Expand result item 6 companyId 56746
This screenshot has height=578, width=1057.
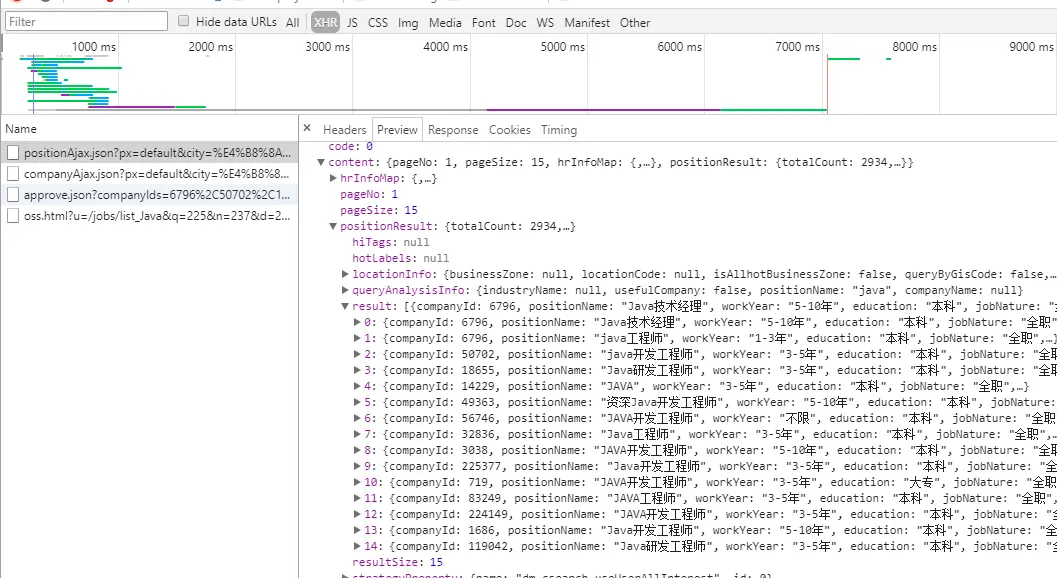pos(357,418)
